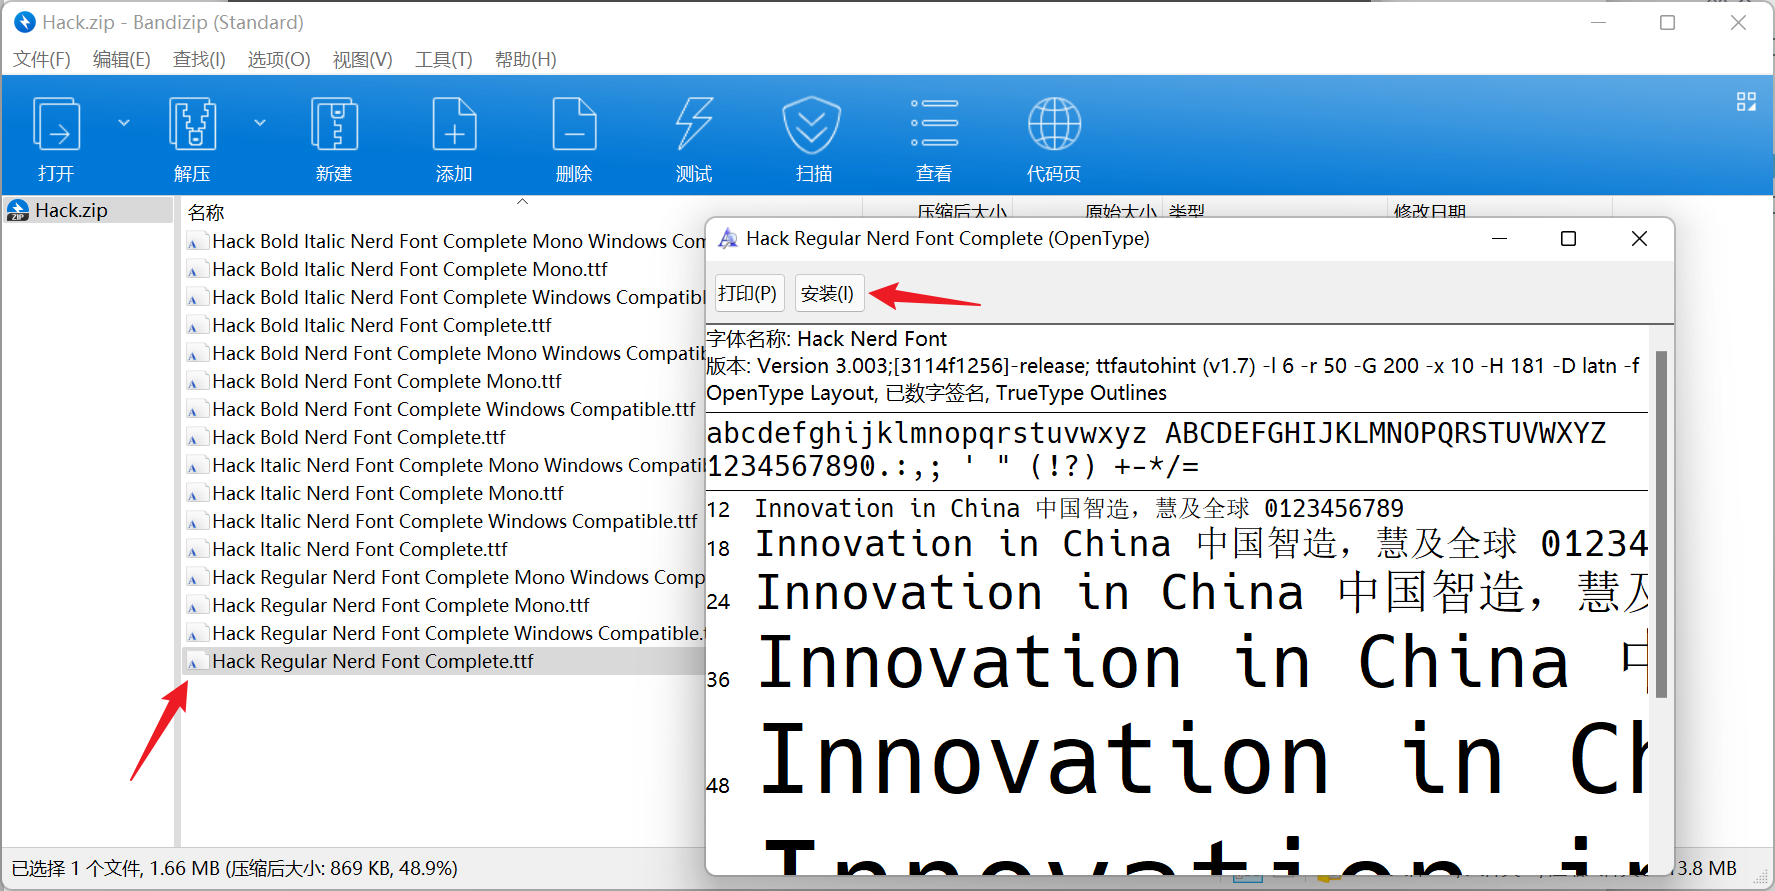Click the font preview window's title bar icon
This screenshot has width=1775, height=891.
728,239
